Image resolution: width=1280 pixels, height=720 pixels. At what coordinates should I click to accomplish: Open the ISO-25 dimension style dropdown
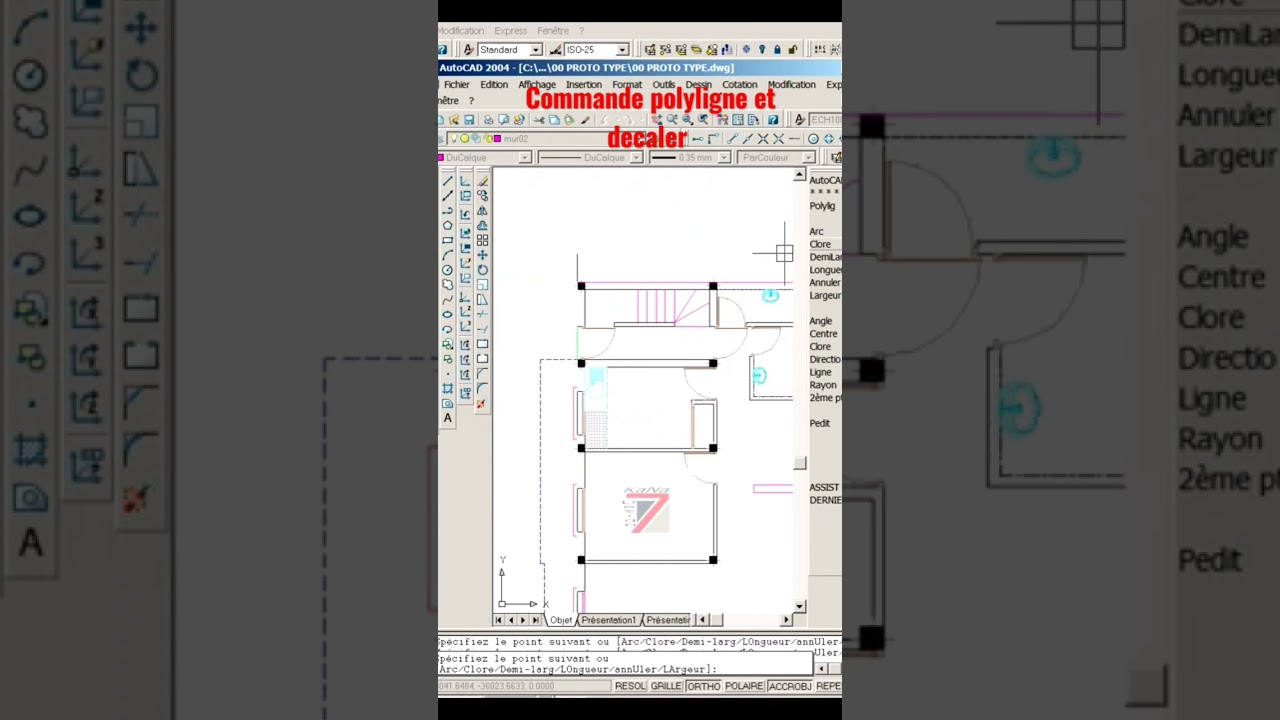pyautogui.click(x=597, y=49)
